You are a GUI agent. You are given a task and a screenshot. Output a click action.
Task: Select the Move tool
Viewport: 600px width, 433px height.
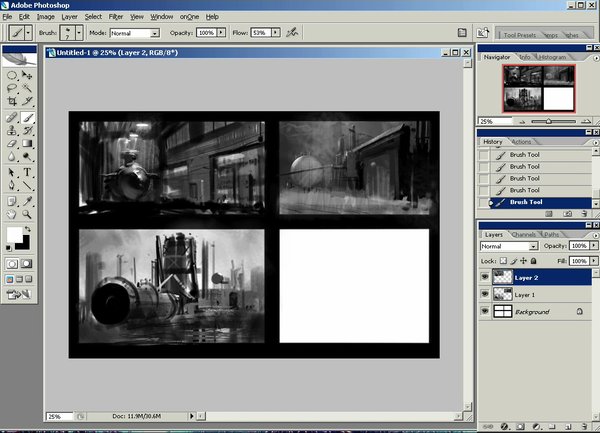coord(28,75)
